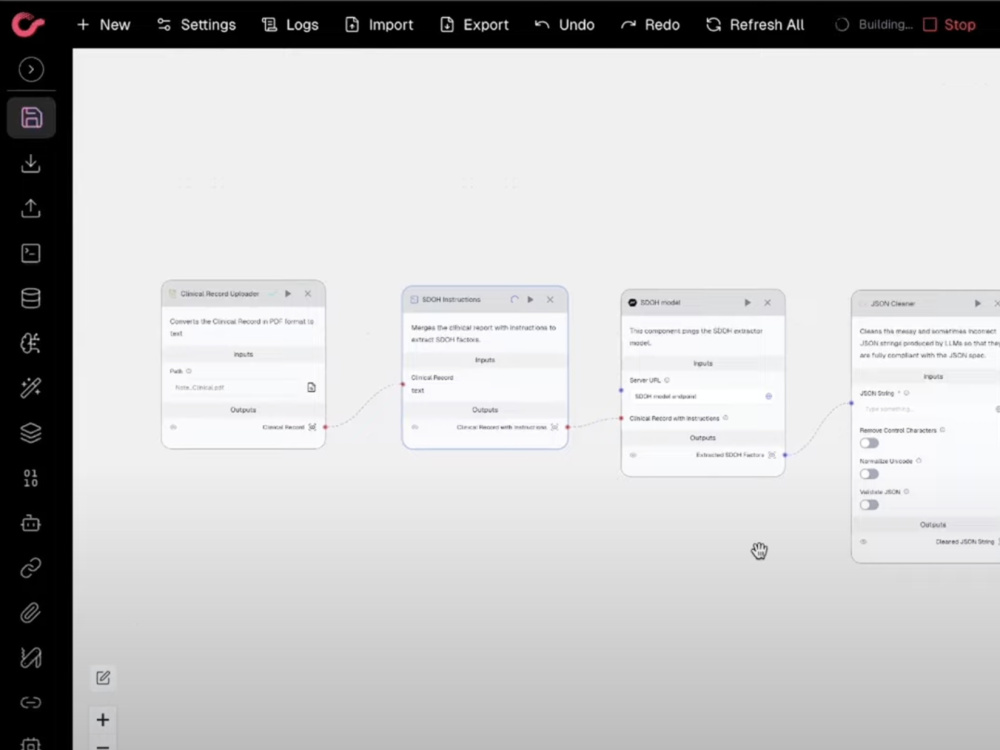Click Extracted SDOH Factors output port dot
The width and height of the screenshot is (1000, 750).
pos(785,455)
